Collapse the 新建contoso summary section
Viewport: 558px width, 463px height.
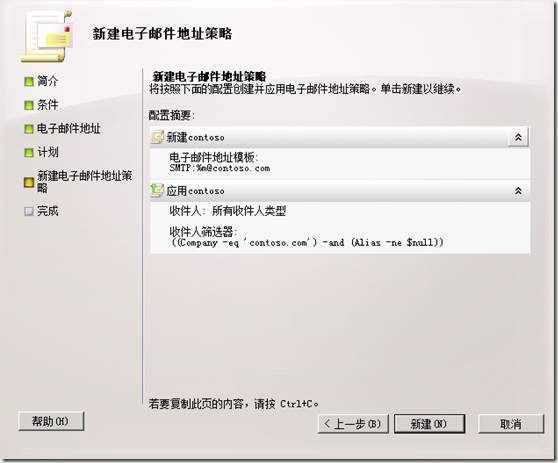point(518,137)
